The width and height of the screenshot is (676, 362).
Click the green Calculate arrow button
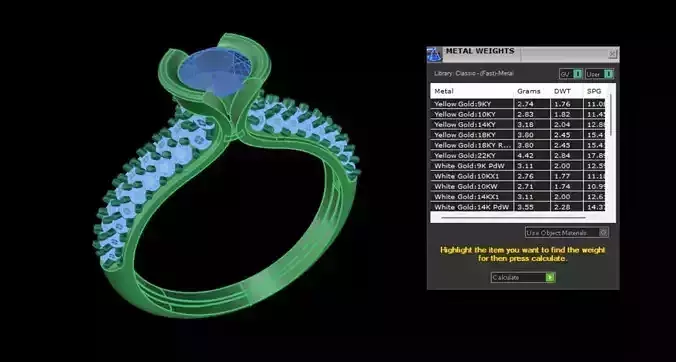point(550,278)
